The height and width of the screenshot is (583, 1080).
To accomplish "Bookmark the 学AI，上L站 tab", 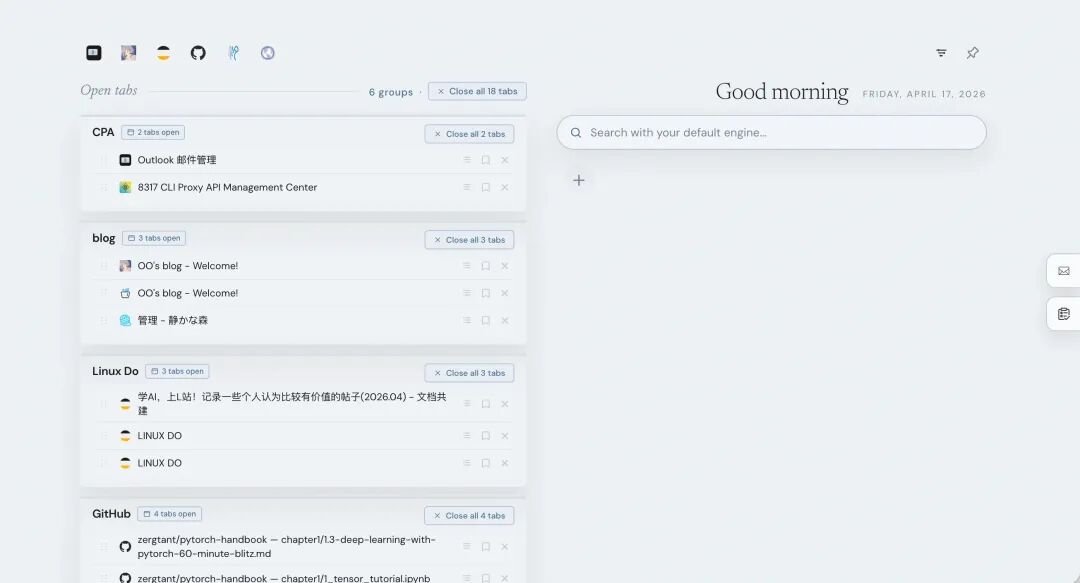I will [x=486, y=404].
